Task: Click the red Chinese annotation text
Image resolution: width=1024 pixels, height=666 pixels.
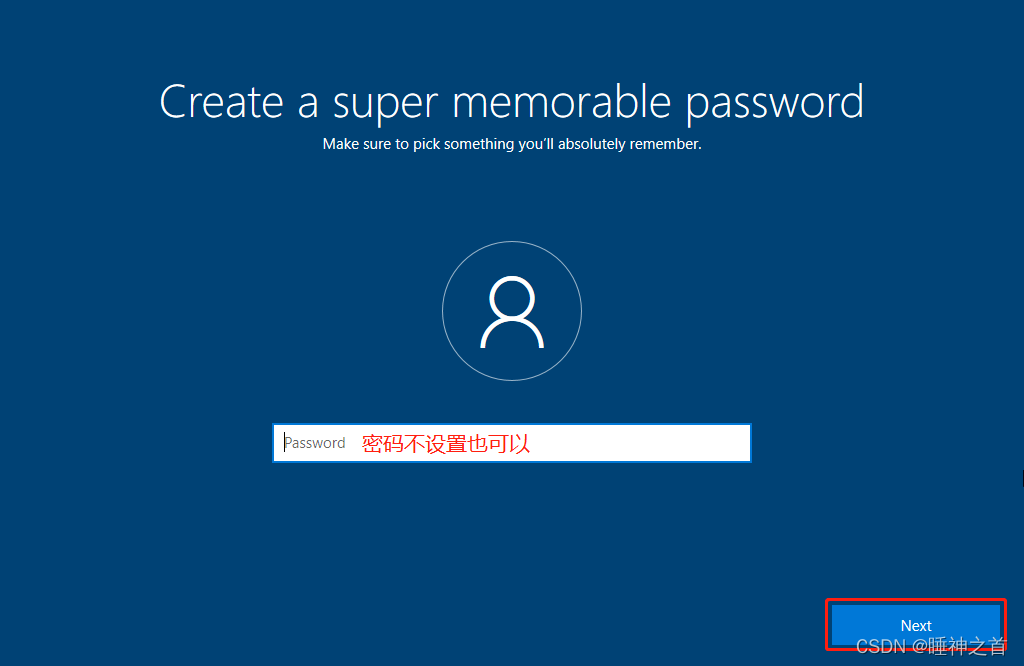Action: tap(445, 444)
